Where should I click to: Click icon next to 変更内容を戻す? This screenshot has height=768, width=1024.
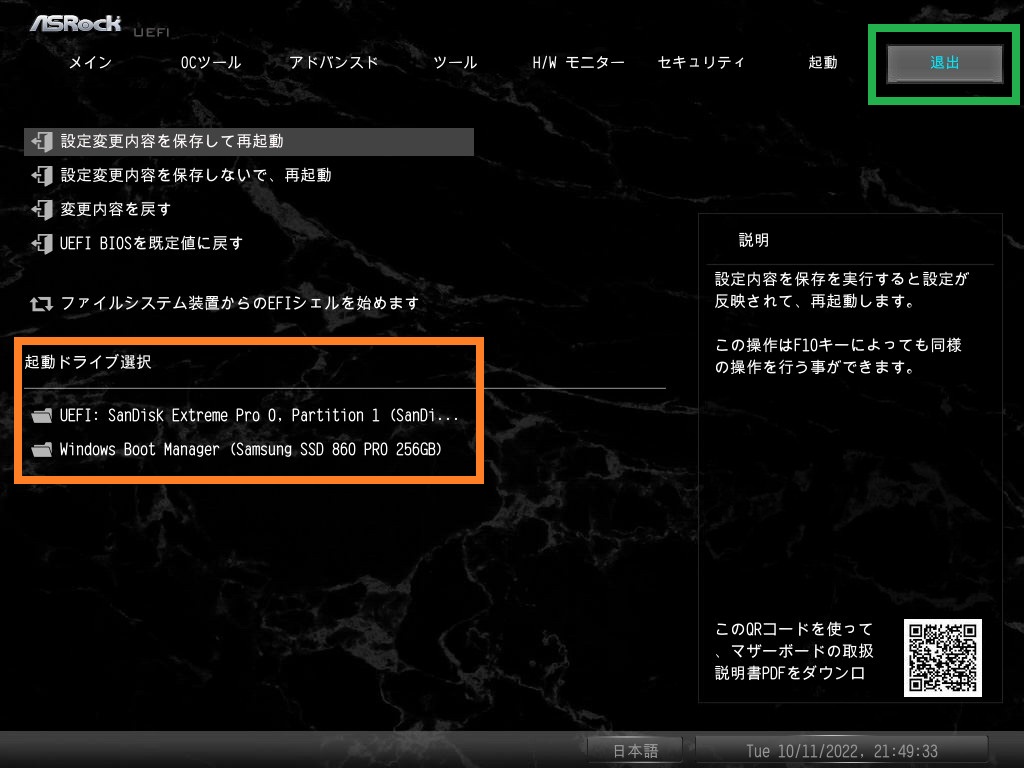[42, 210]
